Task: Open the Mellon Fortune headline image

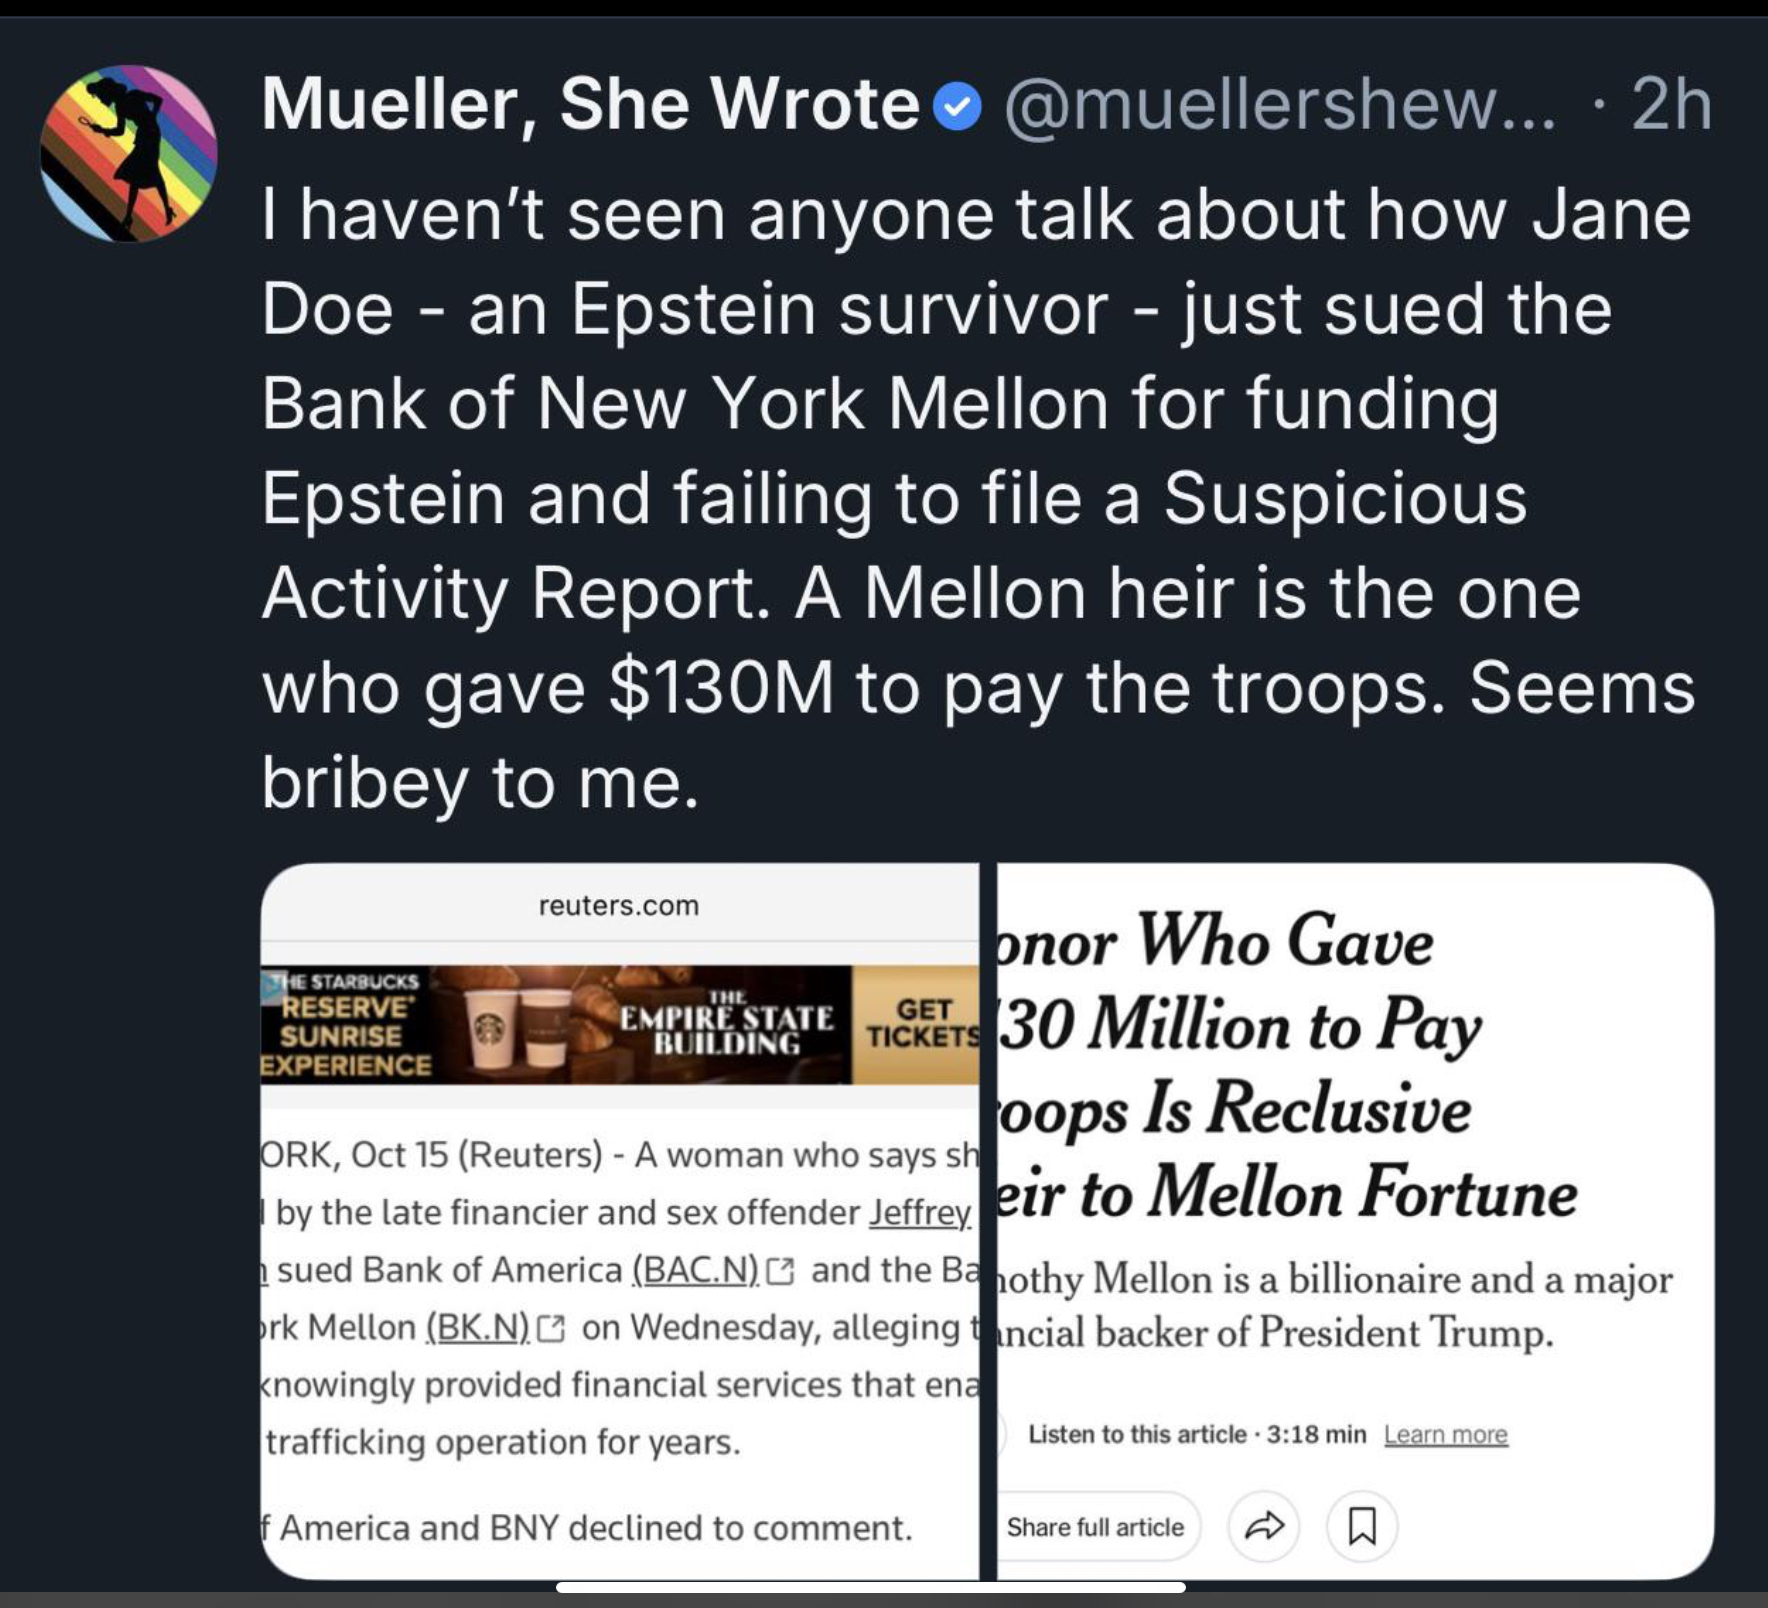Action: 1286,1067
